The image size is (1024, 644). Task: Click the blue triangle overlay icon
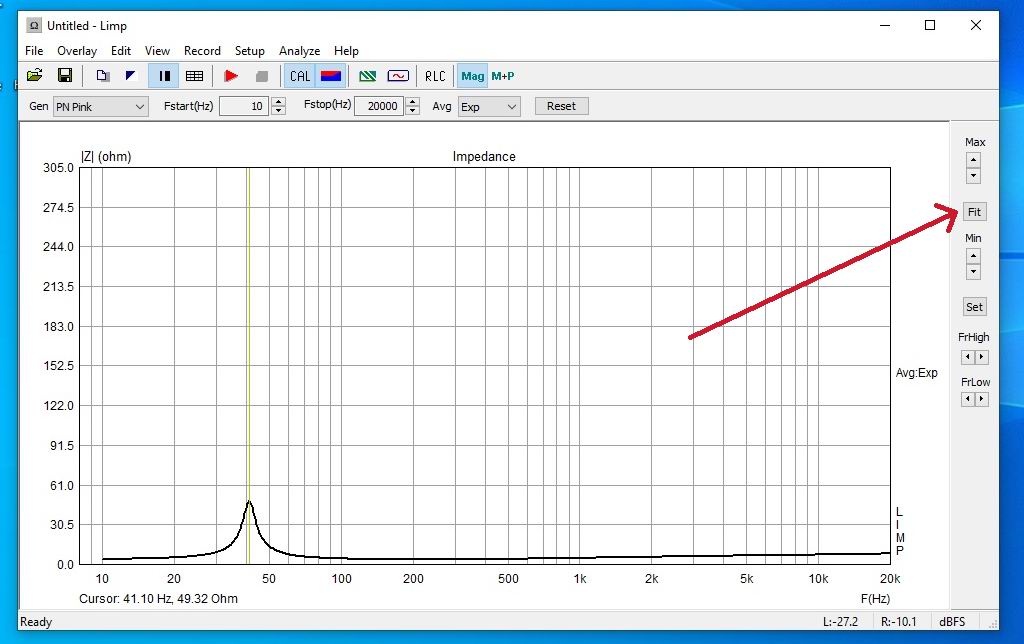[131, 76]
